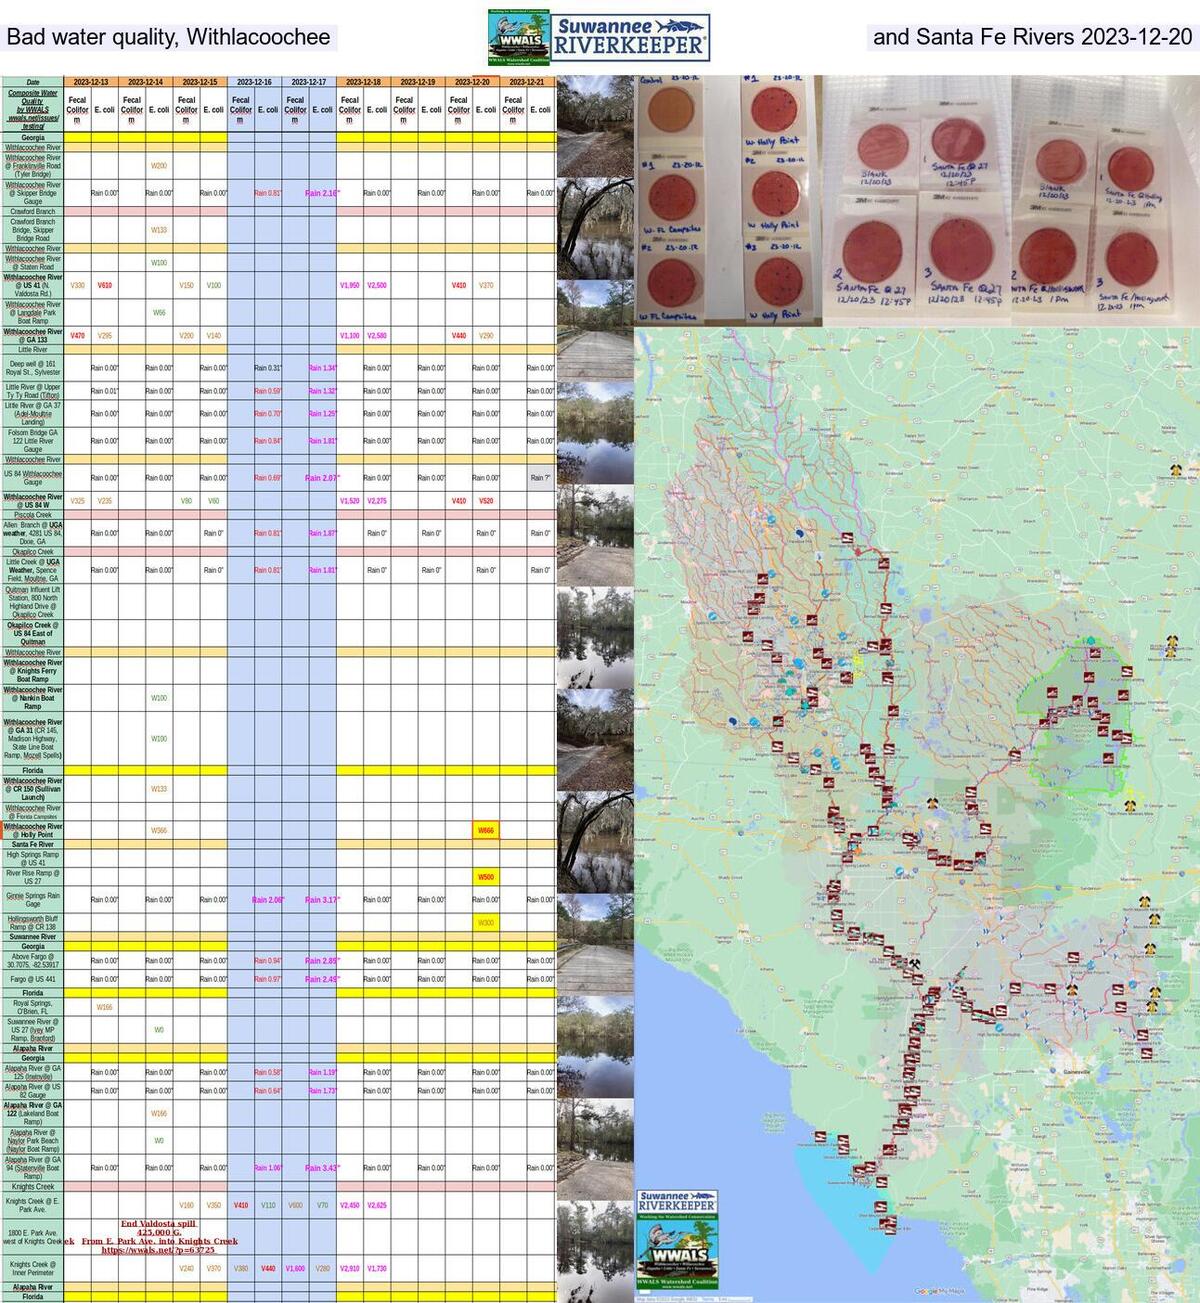
Task: Select the Hollingsworth Bluff Ramp row label
Action: click(33, 923)
